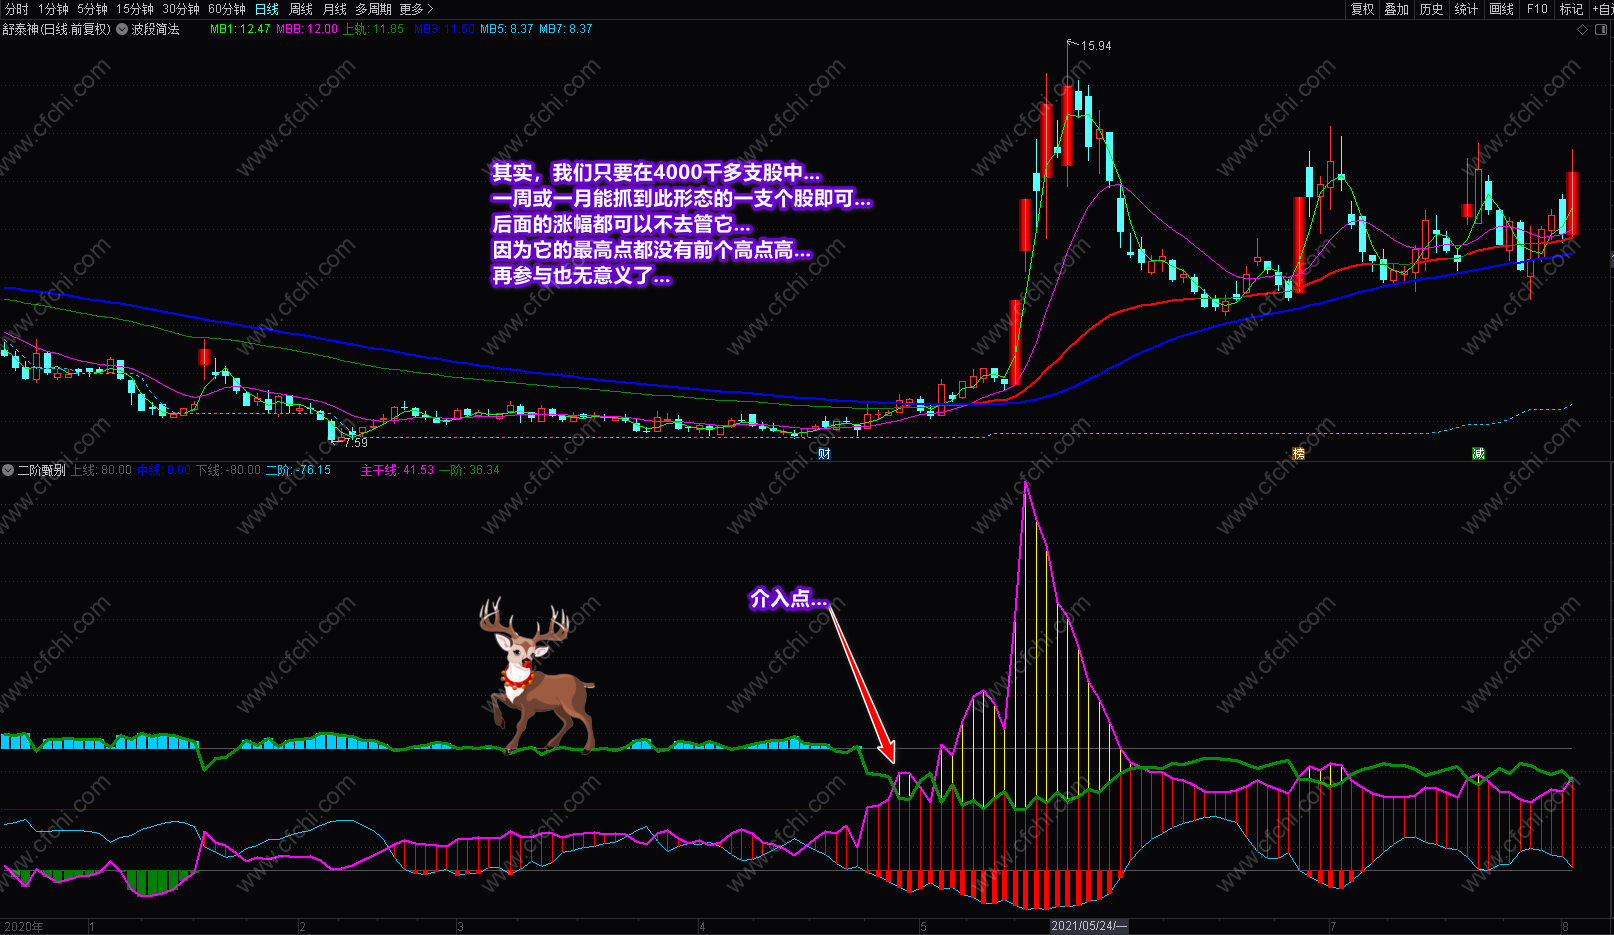1614x935 pixels.
Task: Click the 一阶: 36.34 value label
Action: tap(469, 470)
